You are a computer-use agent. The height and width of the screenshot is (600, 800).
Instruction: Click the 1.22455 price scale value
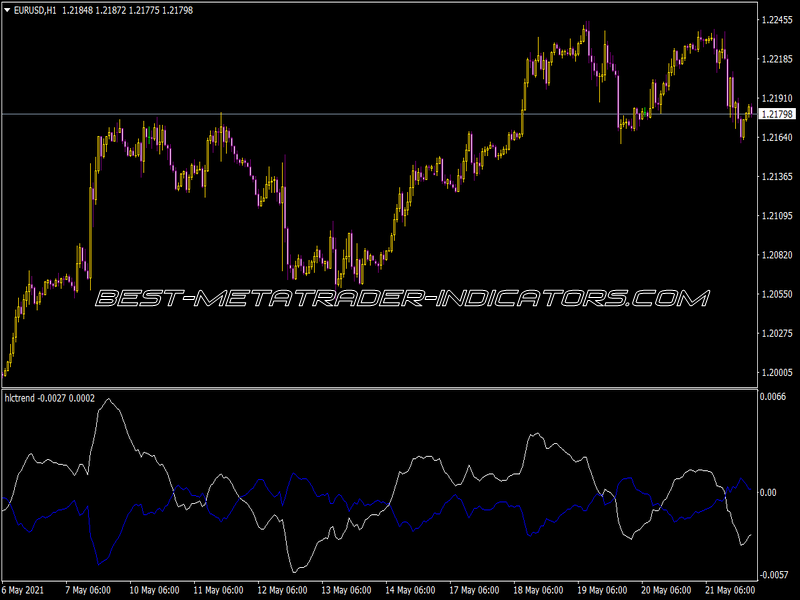(x=777, y=20)
